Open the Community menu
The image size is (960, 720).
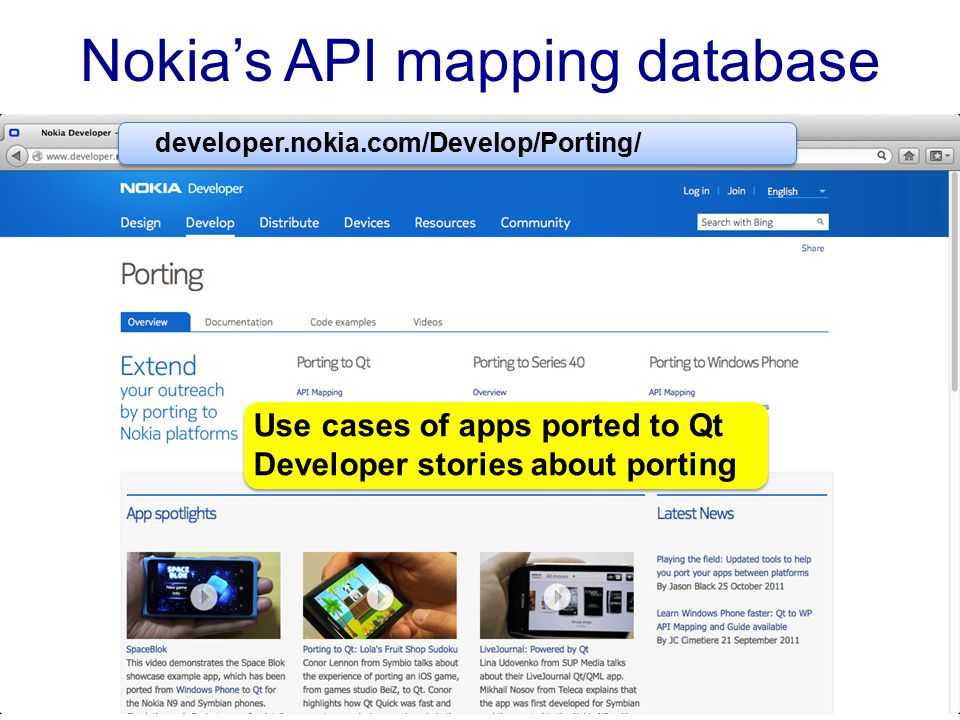[535, 223]
